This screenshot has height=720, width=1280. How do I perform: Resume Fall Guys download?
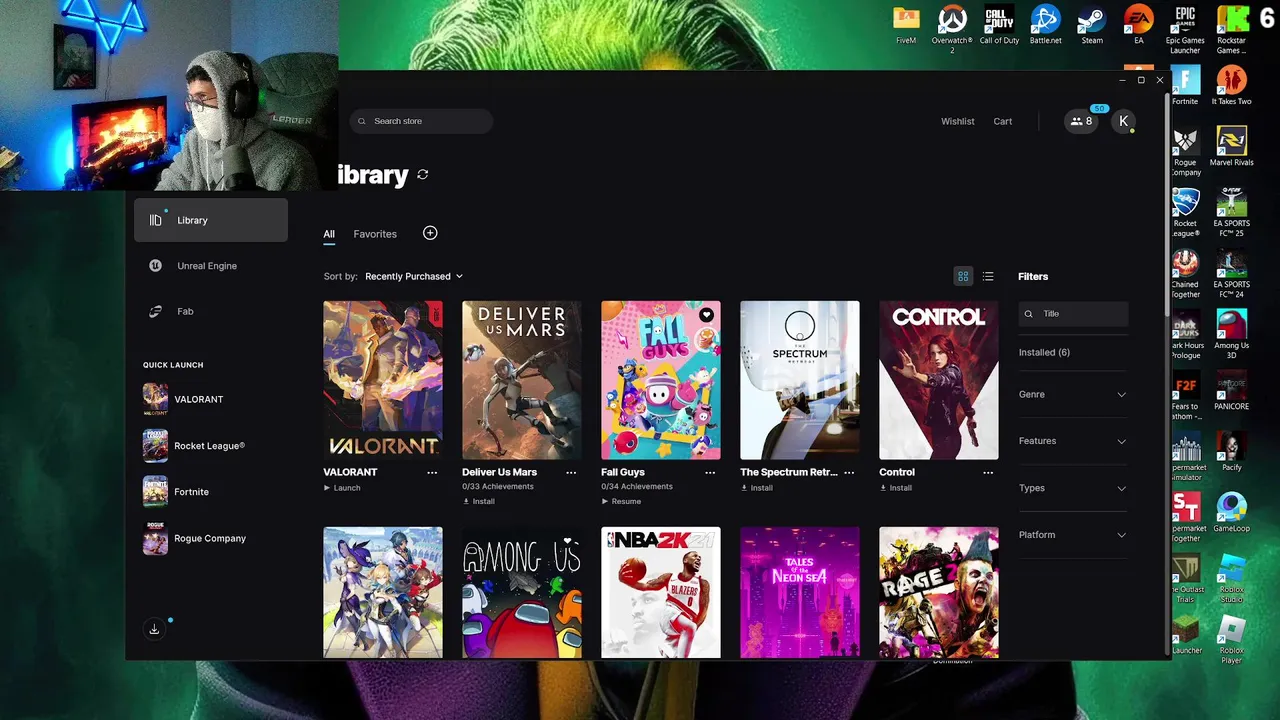pos(621,501)
